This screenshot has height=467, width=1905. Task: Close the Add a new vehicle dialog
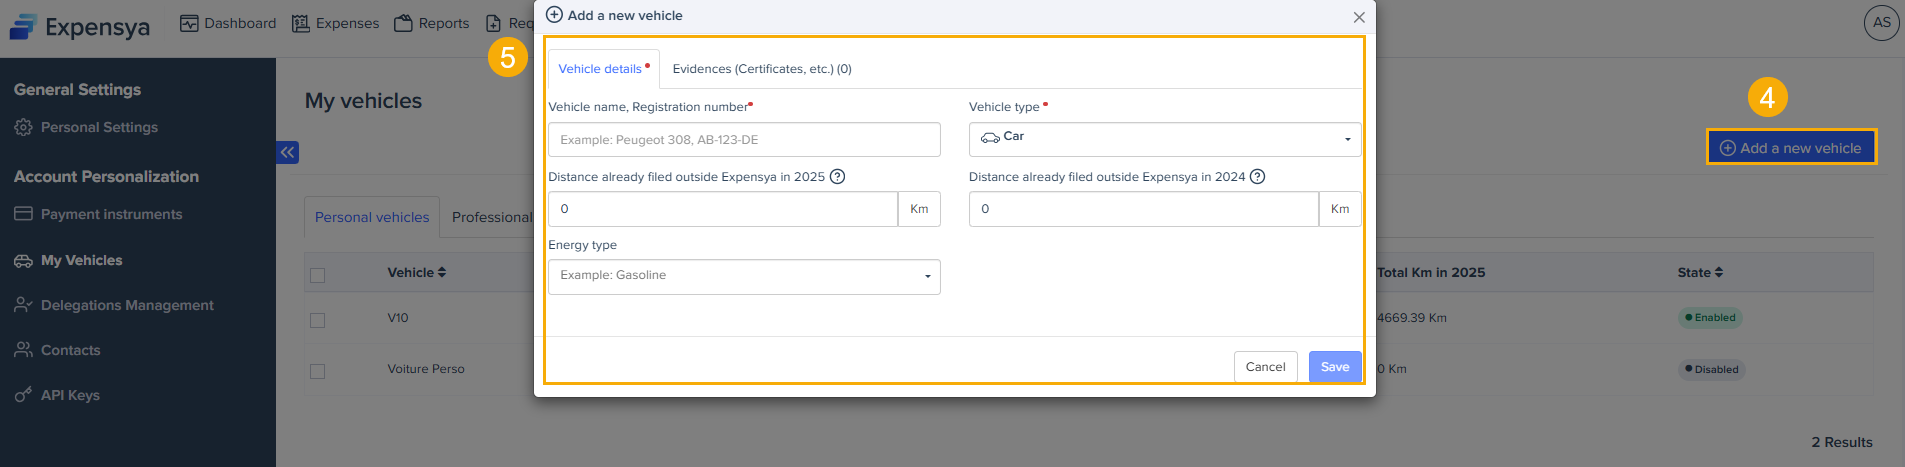pos(1358,17)
